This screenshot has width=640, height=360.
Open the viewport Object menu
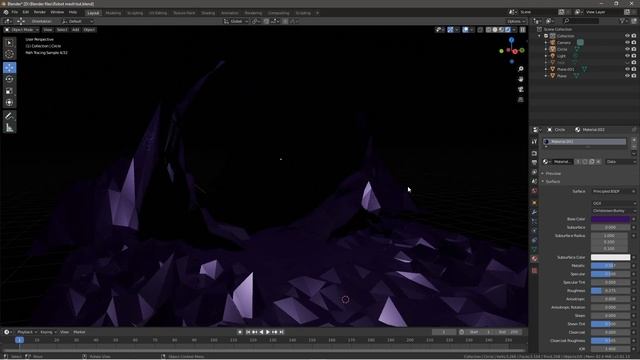click(x=89, y=30)
